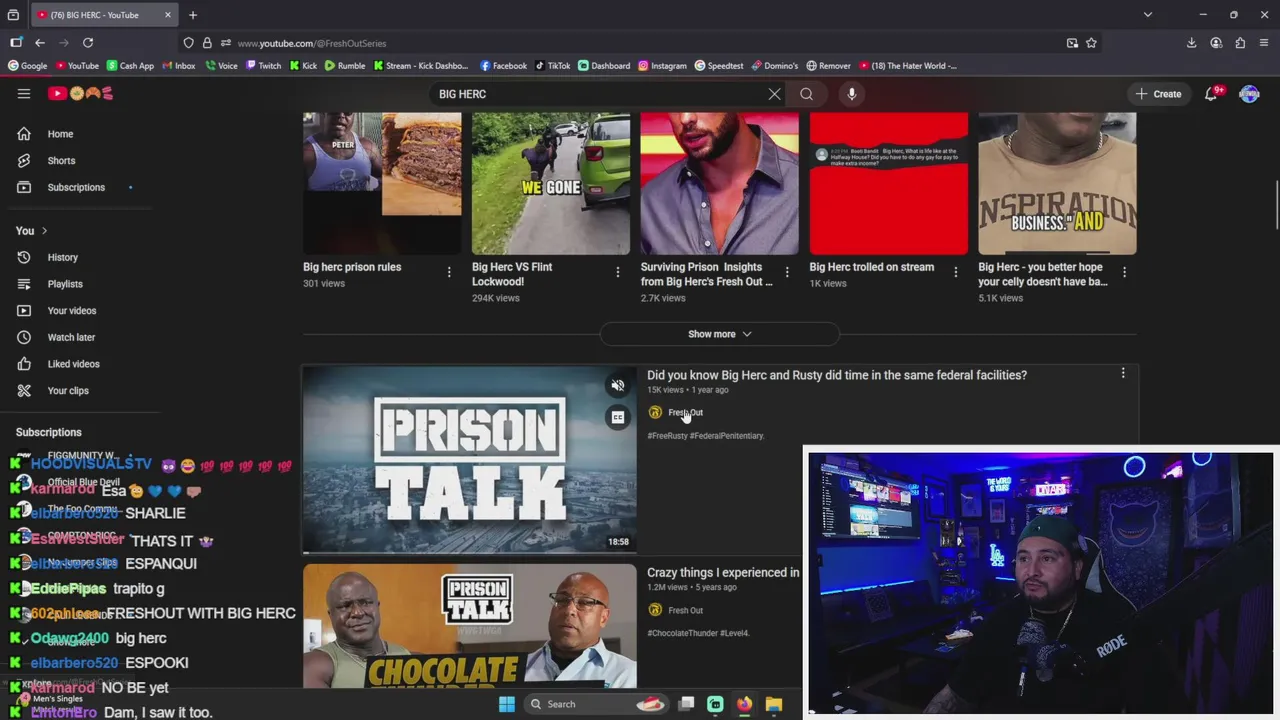
Task: Open Big herc prison rules short thumbnail
Action: 382,183
